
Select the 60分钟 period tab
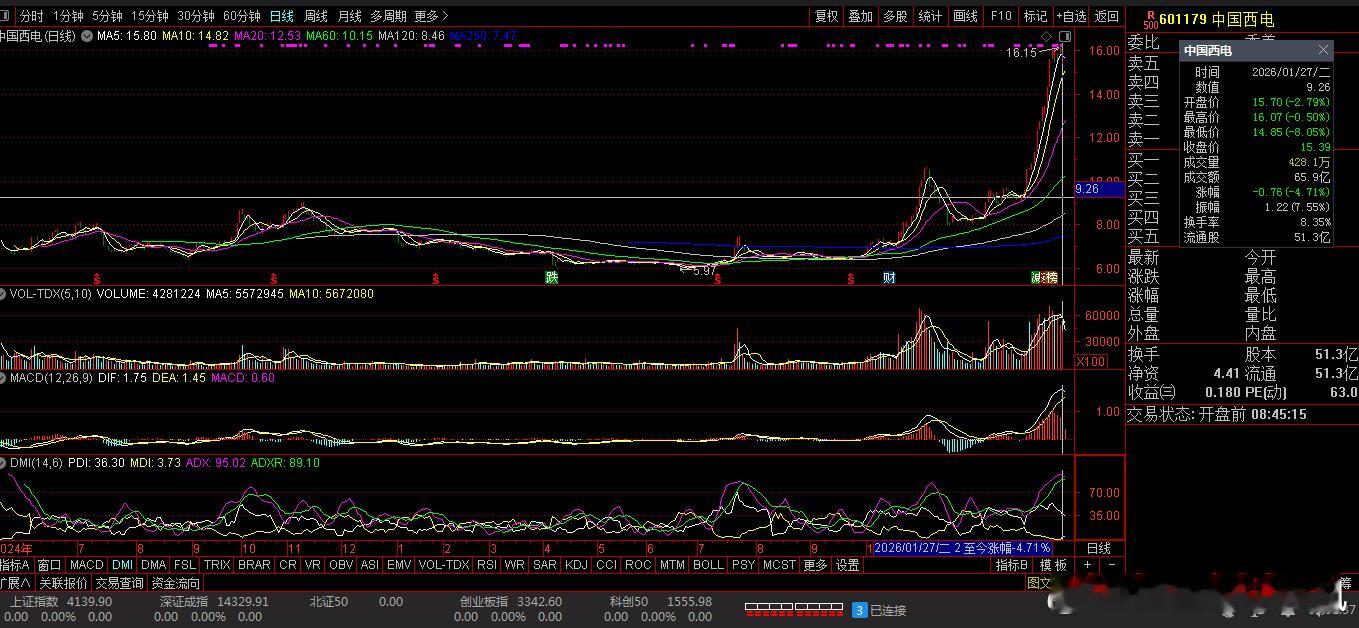(242, 16)
